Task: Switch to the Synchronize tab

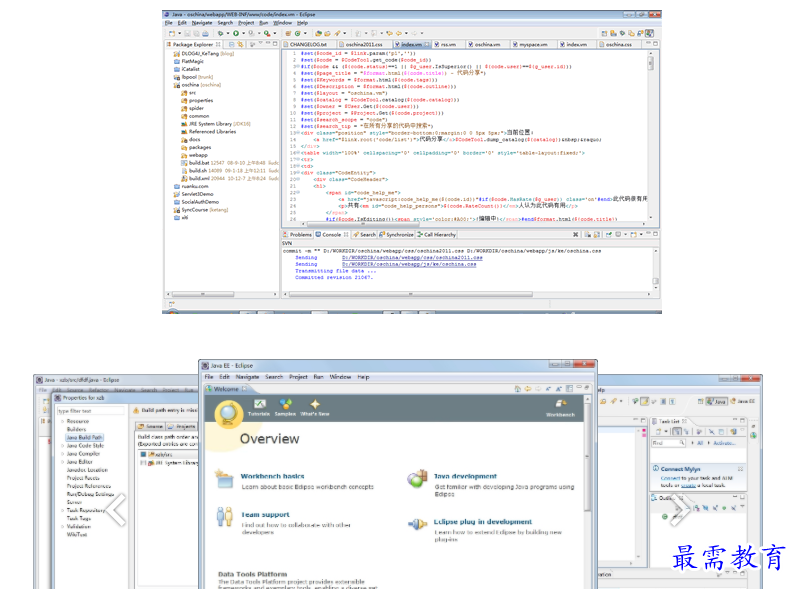Action: 396,234
